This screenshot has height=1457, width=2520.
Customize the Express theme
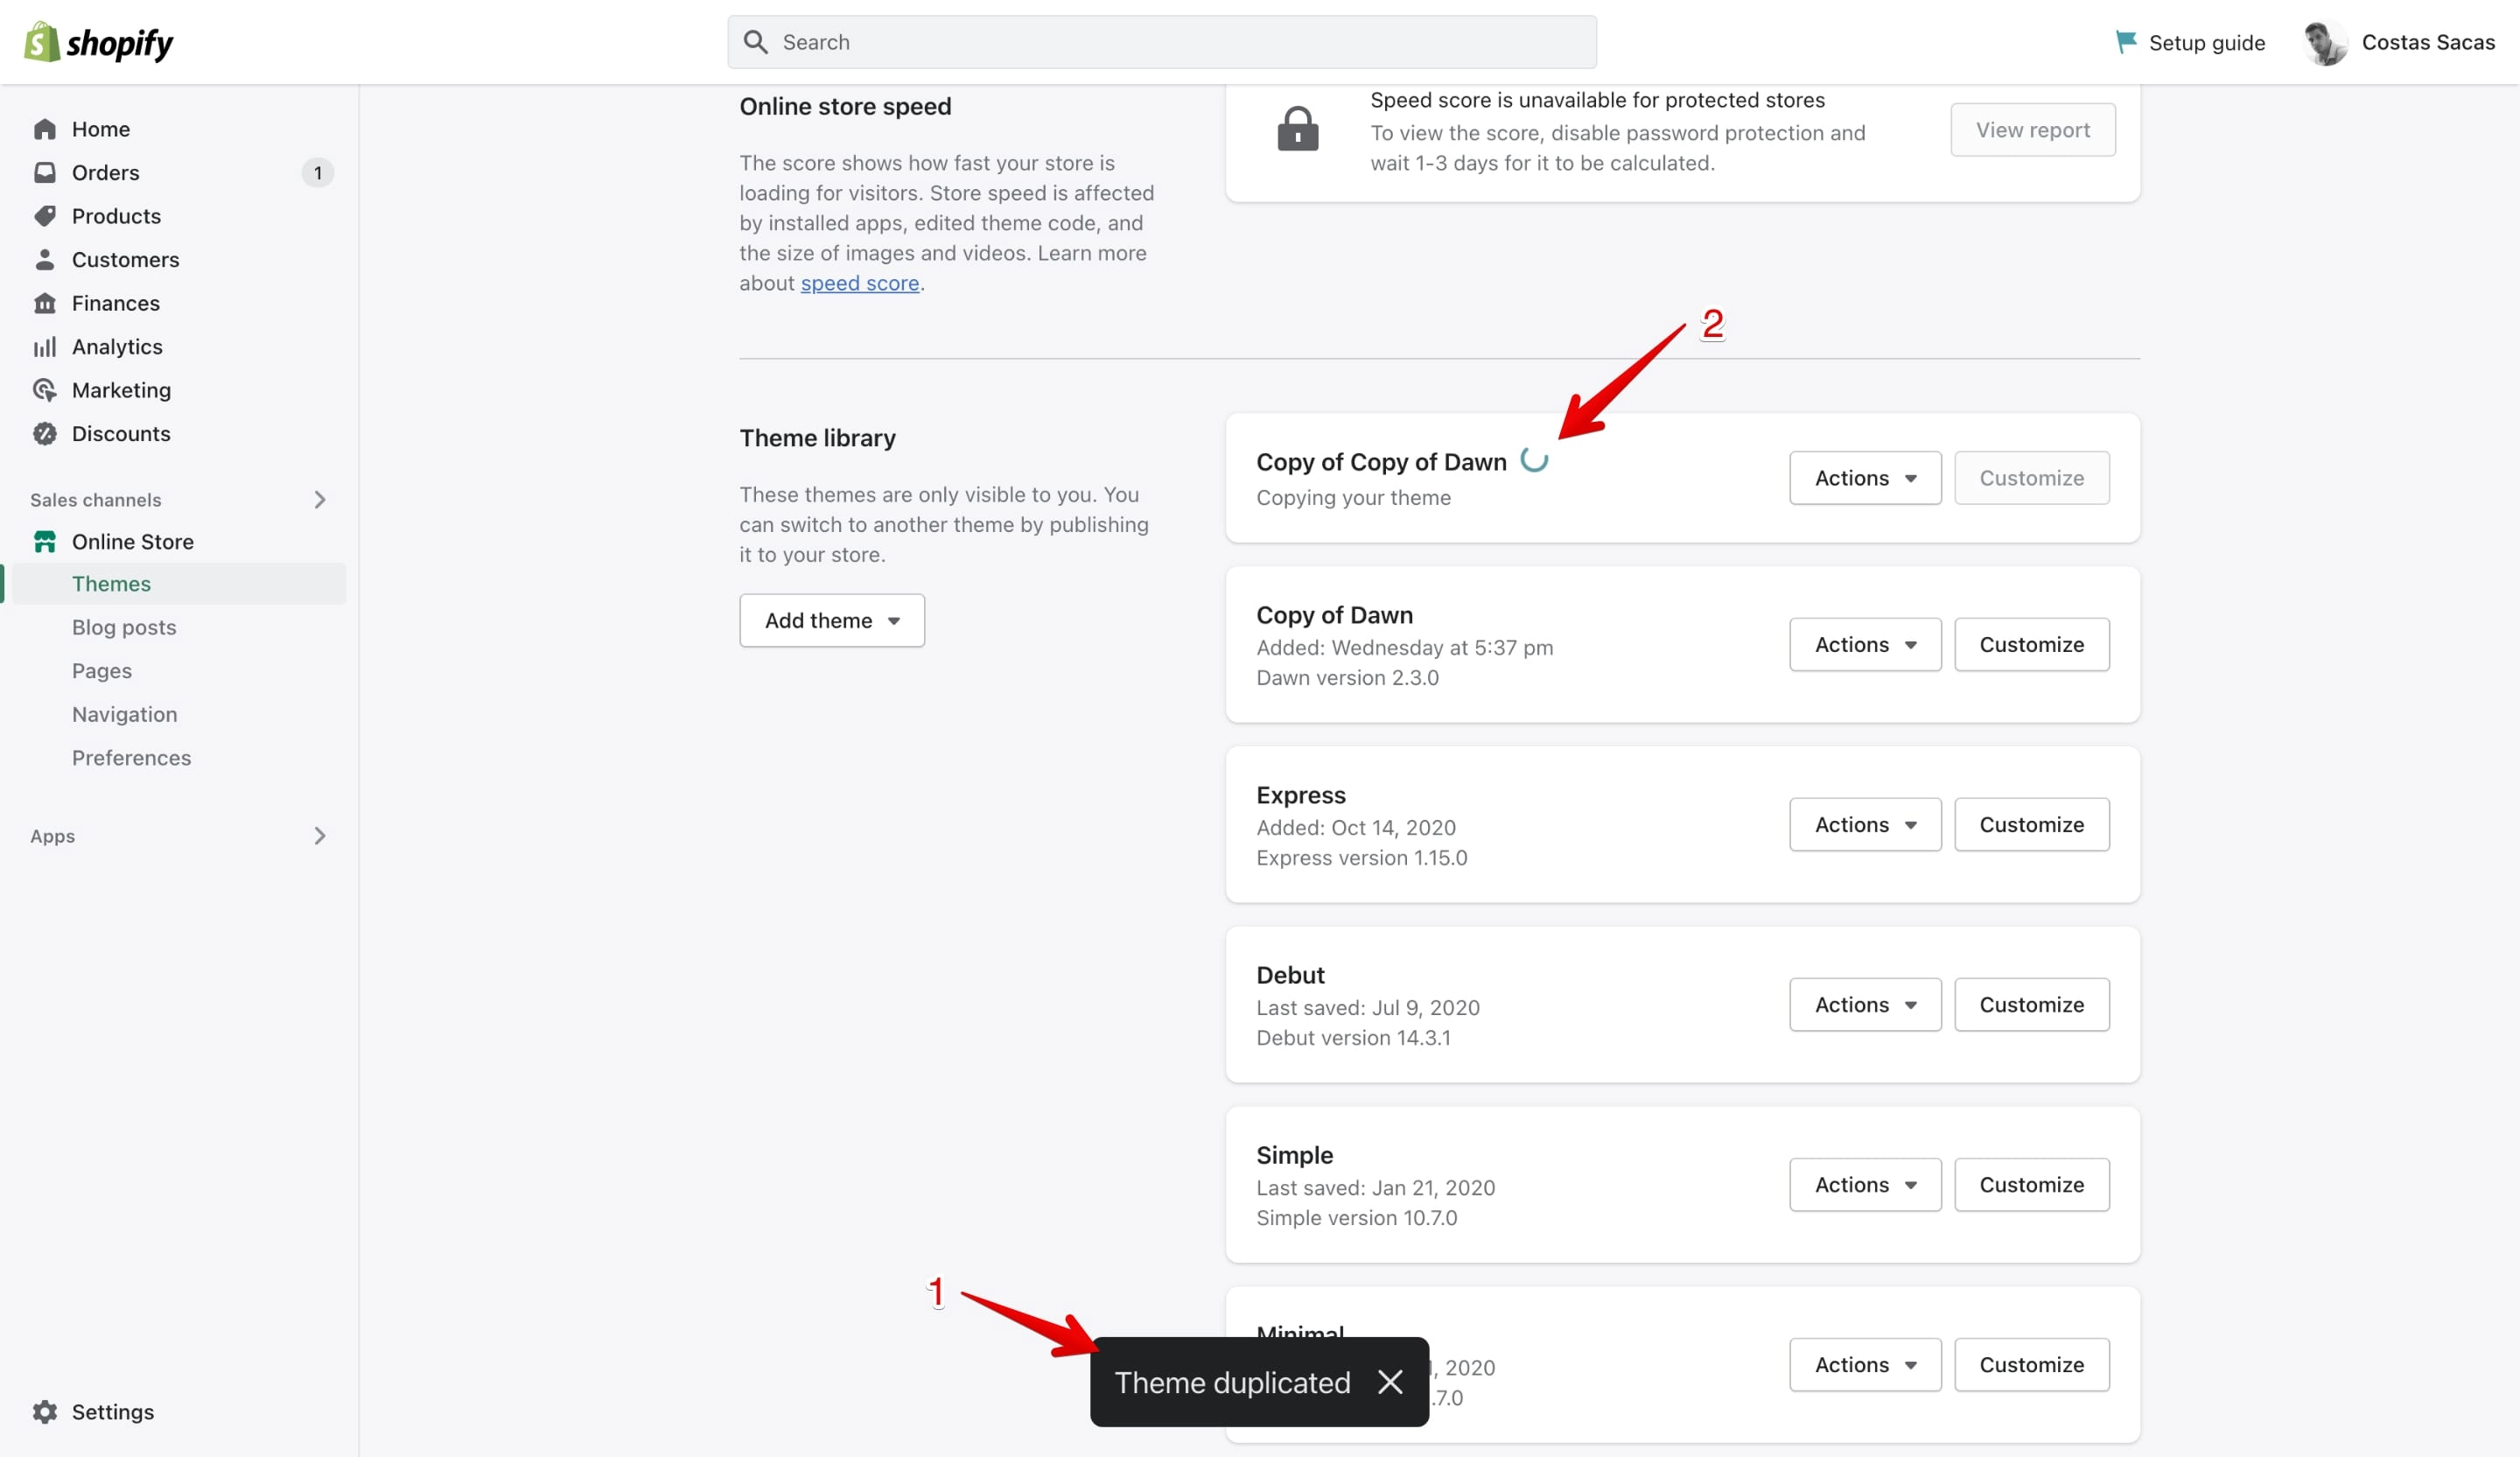(2031, 824)
